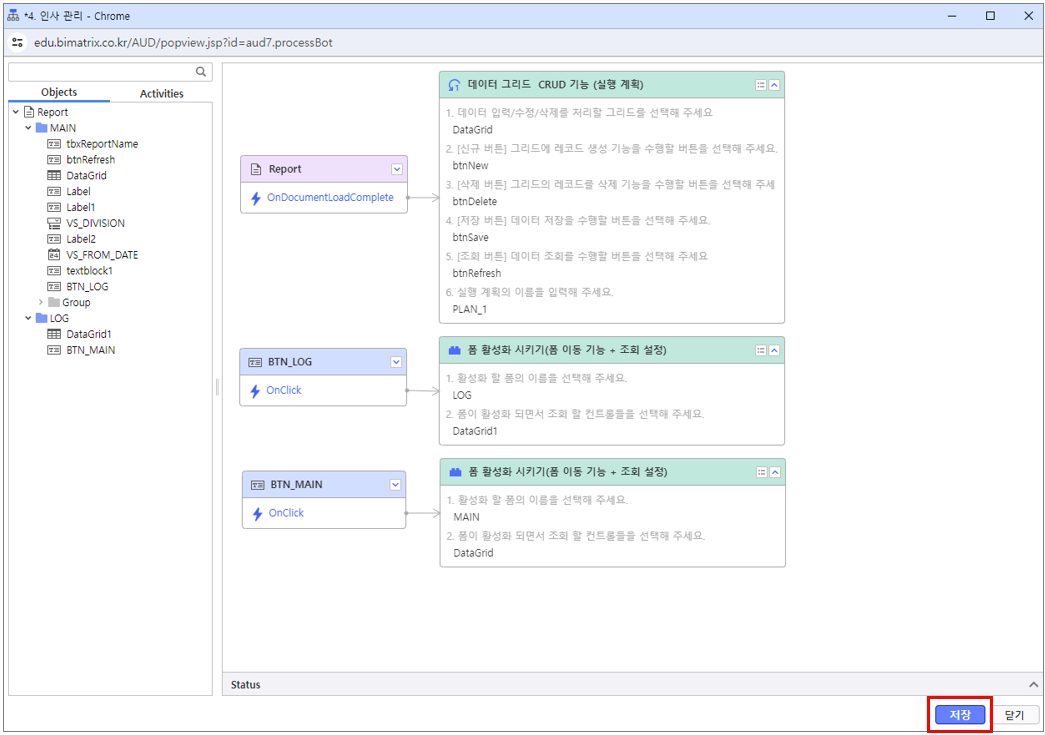Click the OnClick event link under BTN_LOG
1045x735 pixels.
[283, 391]
